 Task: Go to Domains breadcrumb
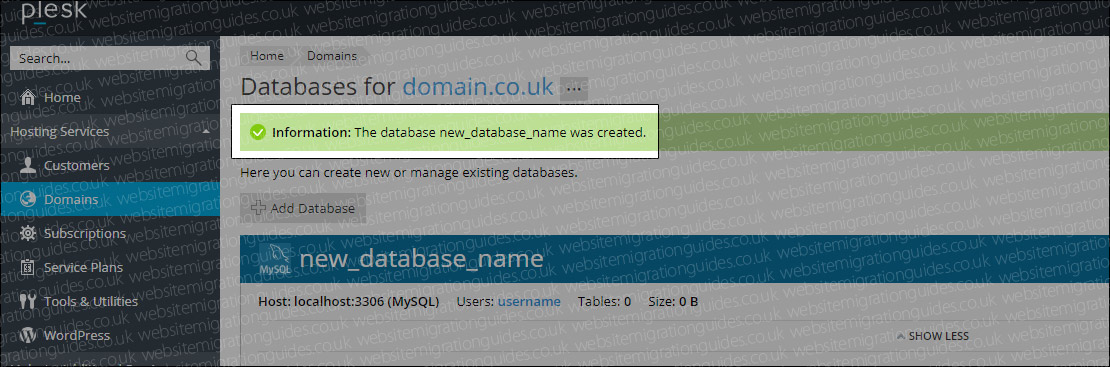331,56
